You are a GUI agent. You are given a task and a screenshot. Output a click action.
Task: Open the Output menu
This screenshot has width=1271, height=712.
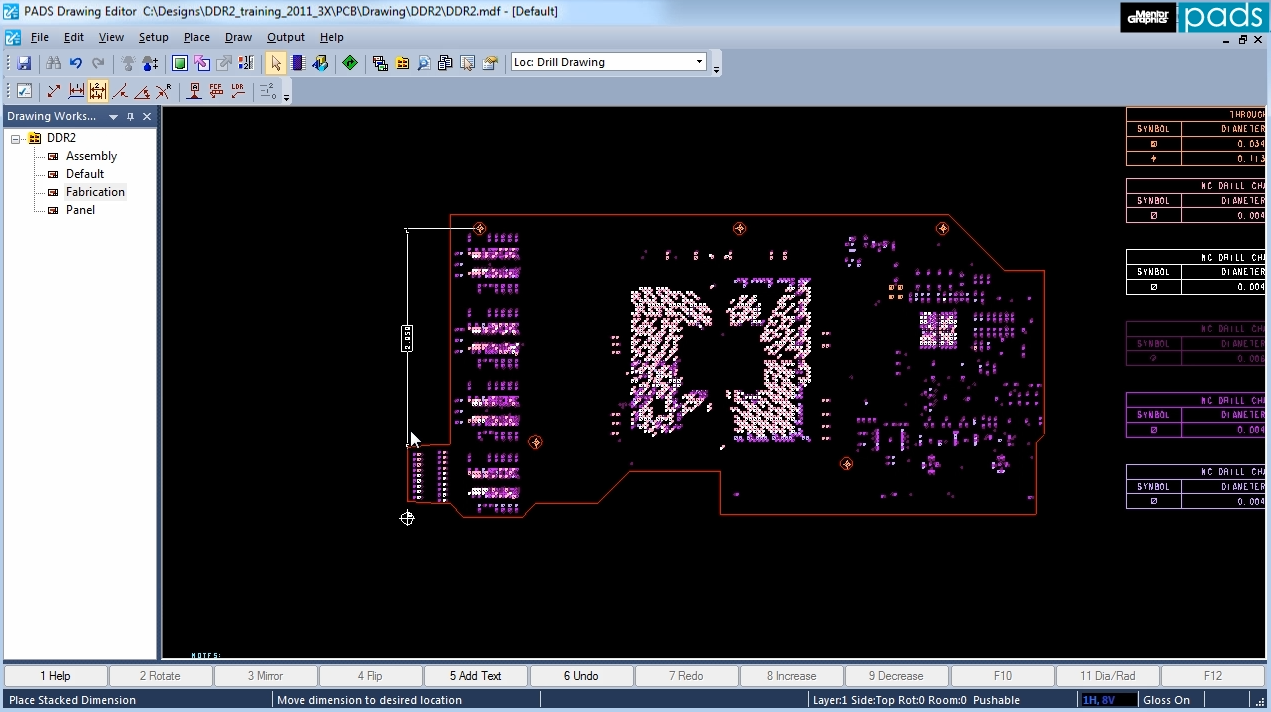(285, 37)
